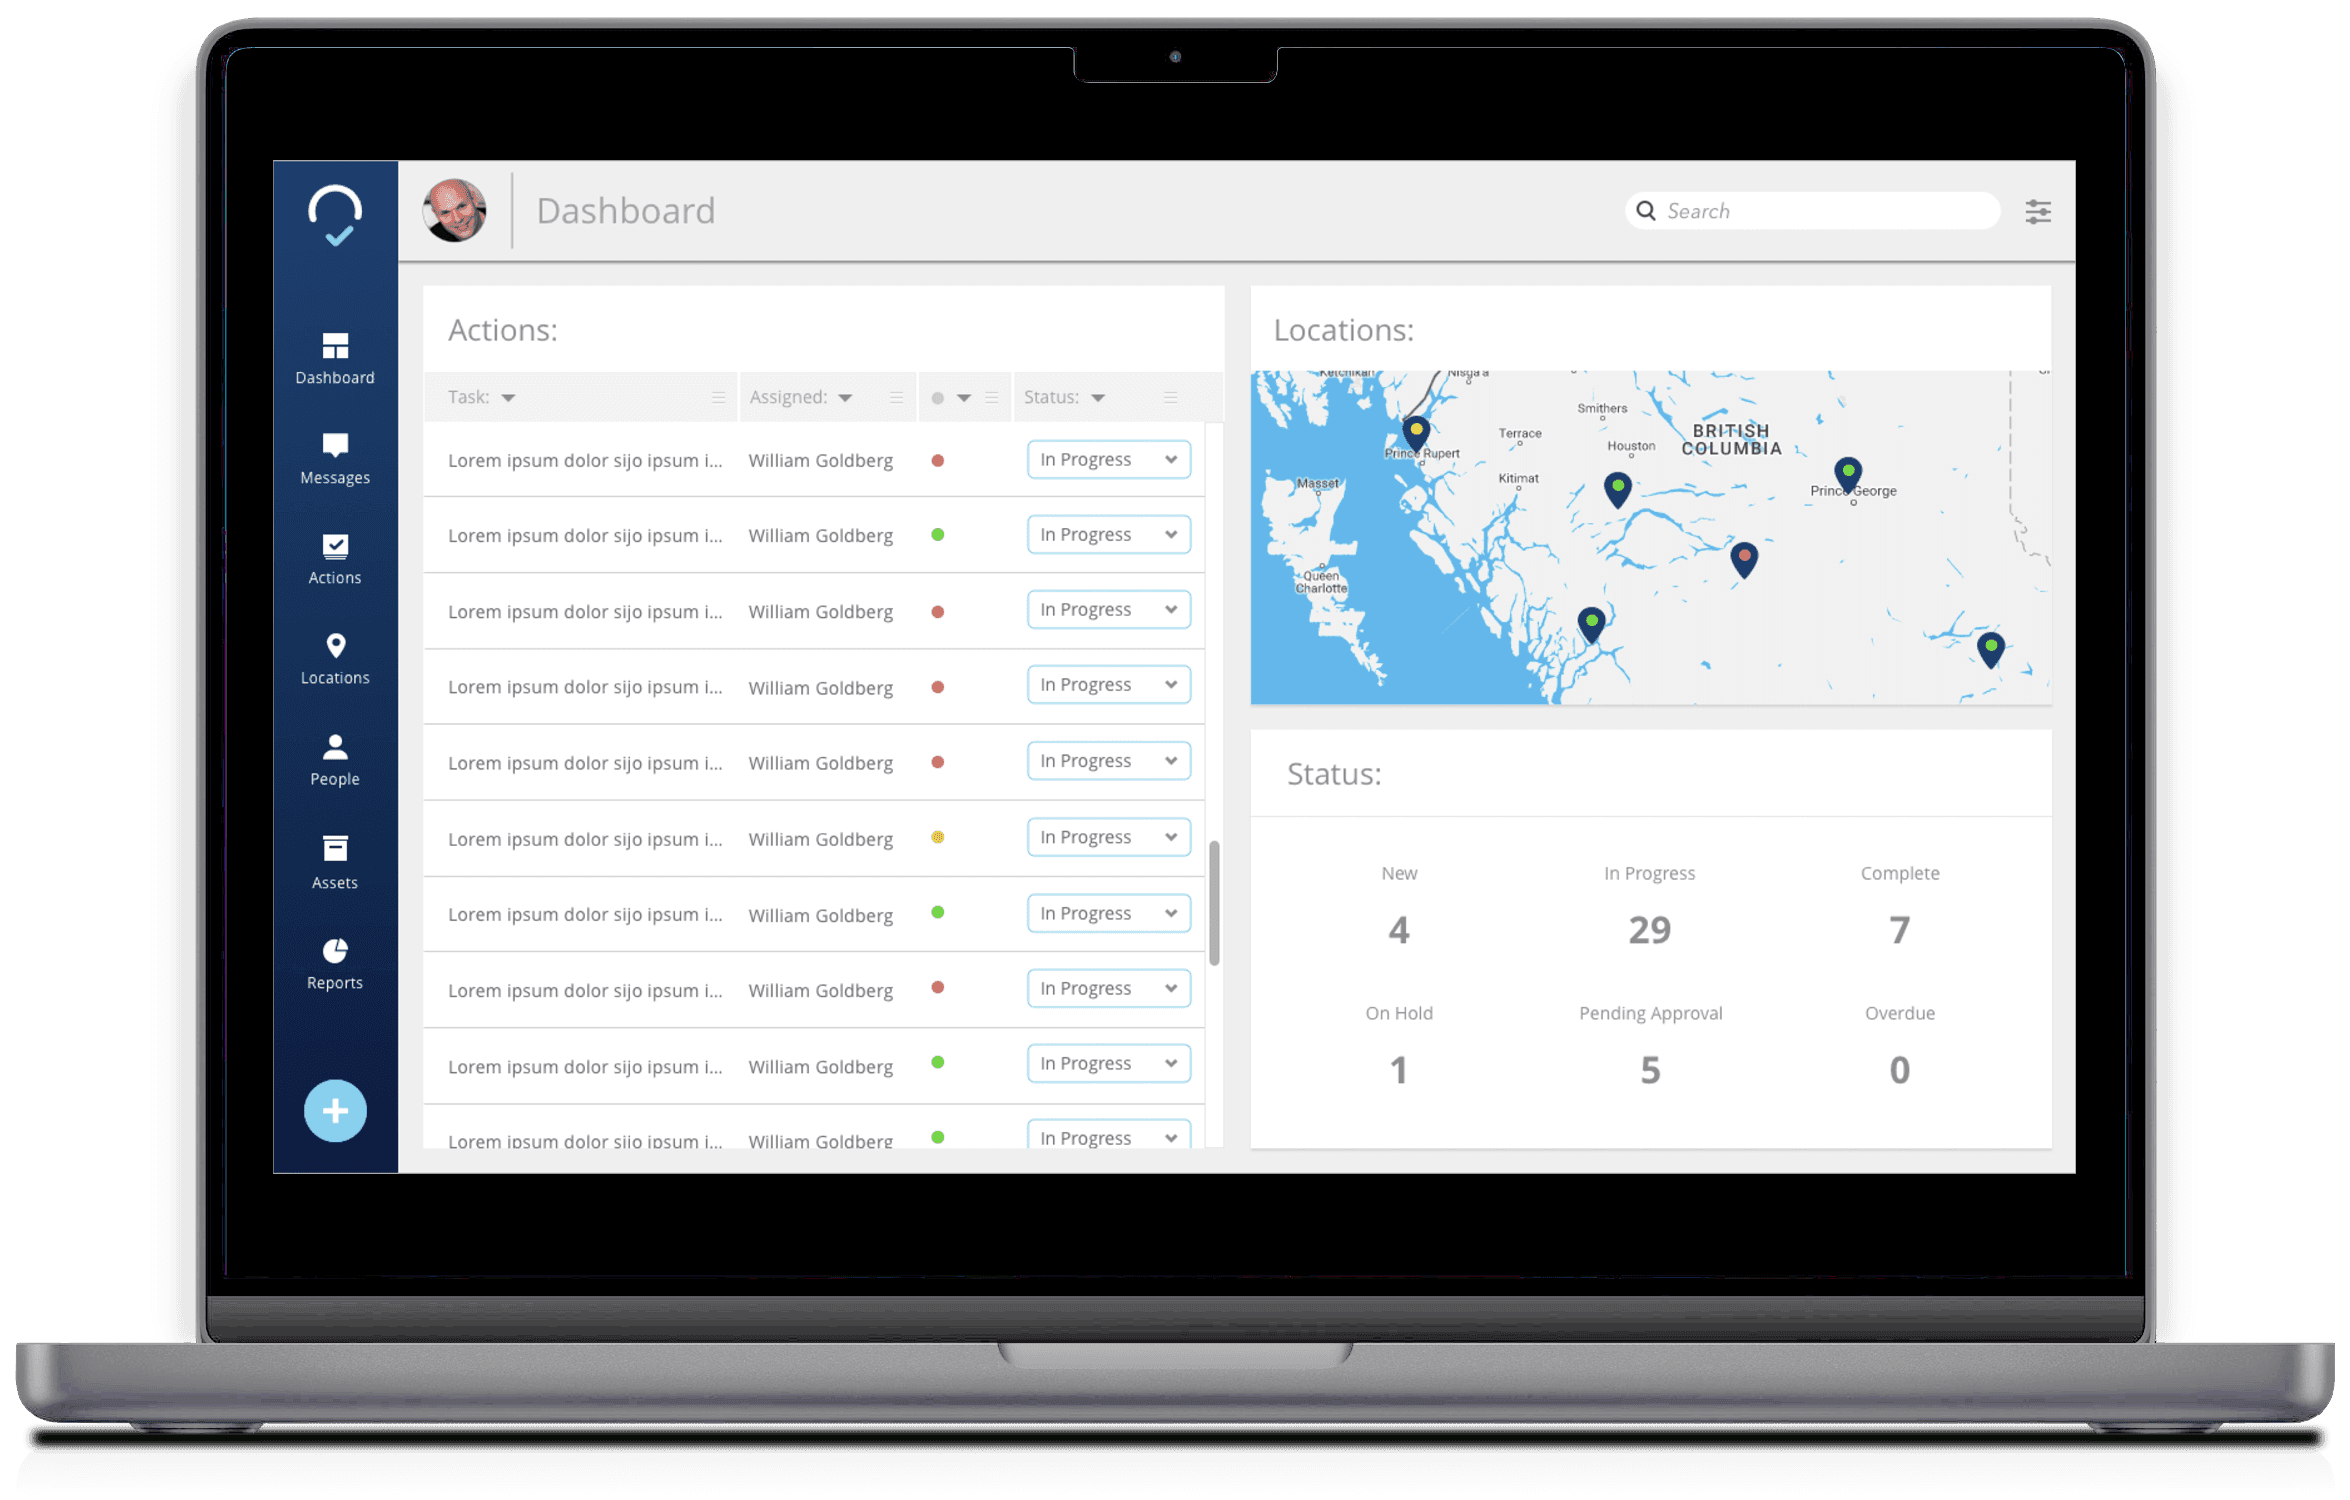Click the Overdue count 0
Screen dimensions: 2350x1500
point(1899,1070)
